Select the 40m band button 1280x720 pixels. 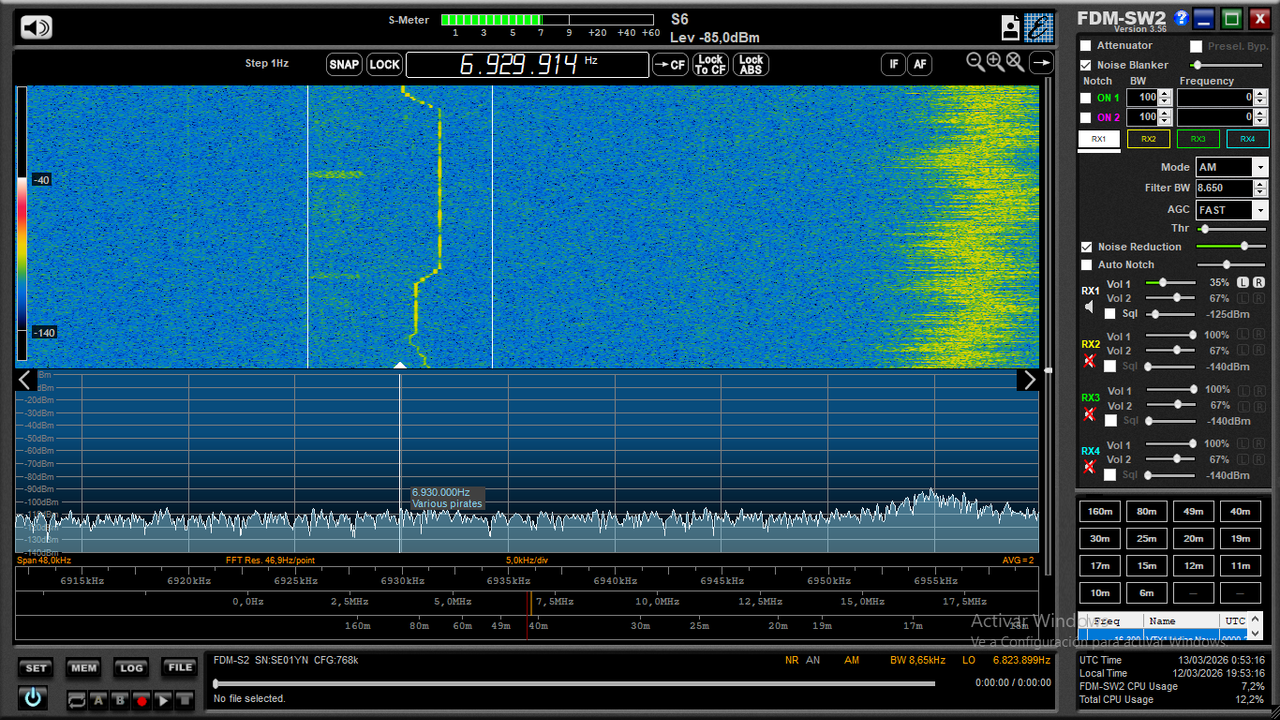tap(1240, 511)
